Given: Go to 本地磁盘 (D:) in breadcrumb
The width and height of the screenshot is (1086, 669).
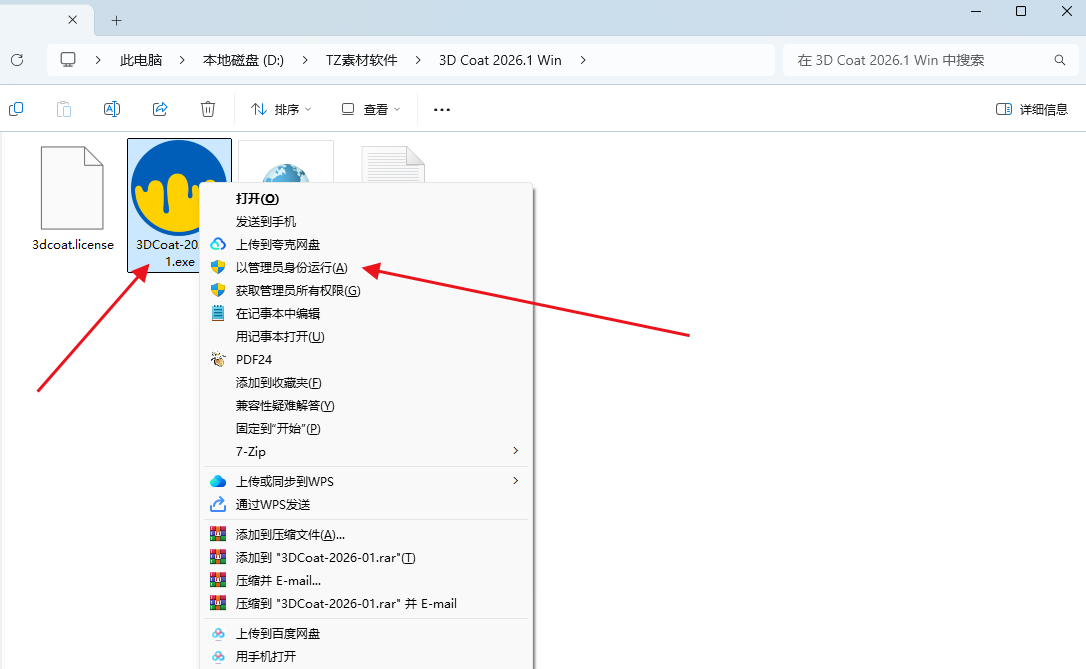Looking at the screenshot, I should 243,60.
